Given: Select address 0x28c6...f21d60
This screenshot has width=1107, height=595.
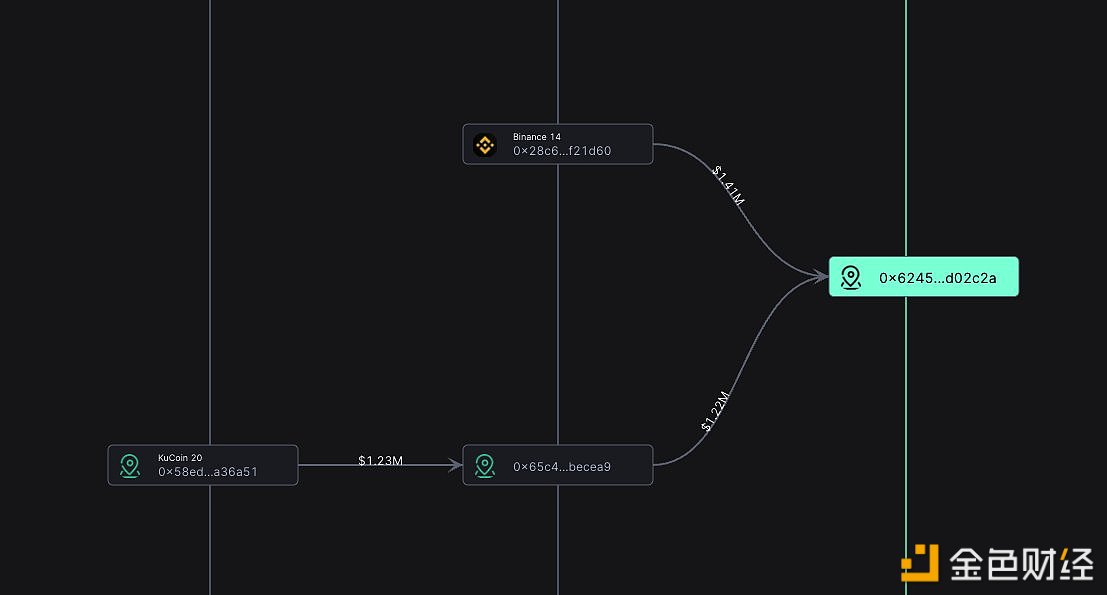Looking at the screenshot, I should pyautogui.click(x=562, y=151).
